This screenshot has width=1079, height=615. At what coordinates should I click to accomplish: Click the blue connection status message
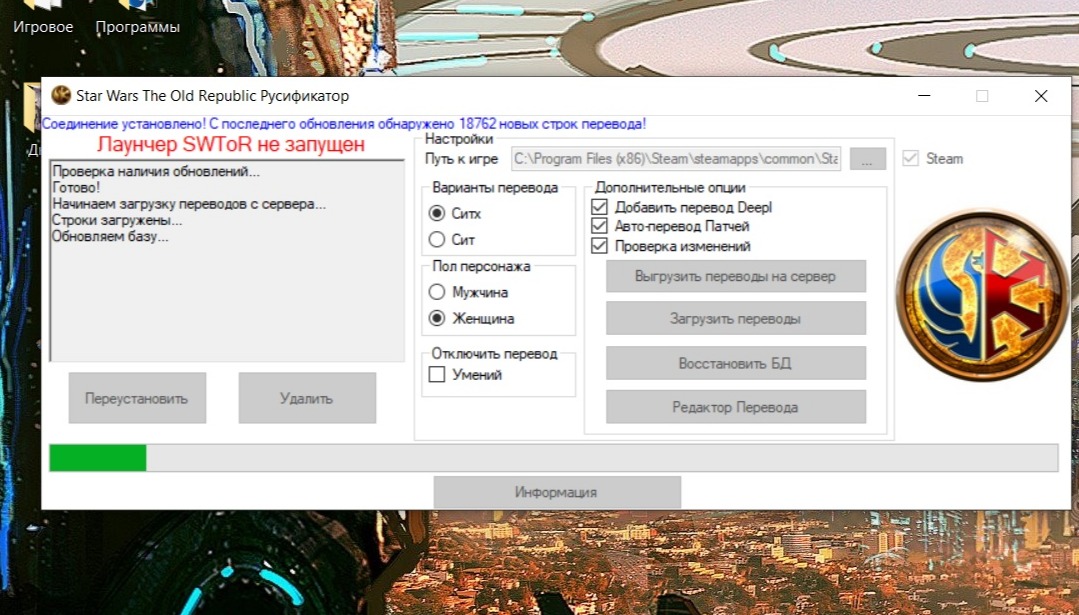344,125
